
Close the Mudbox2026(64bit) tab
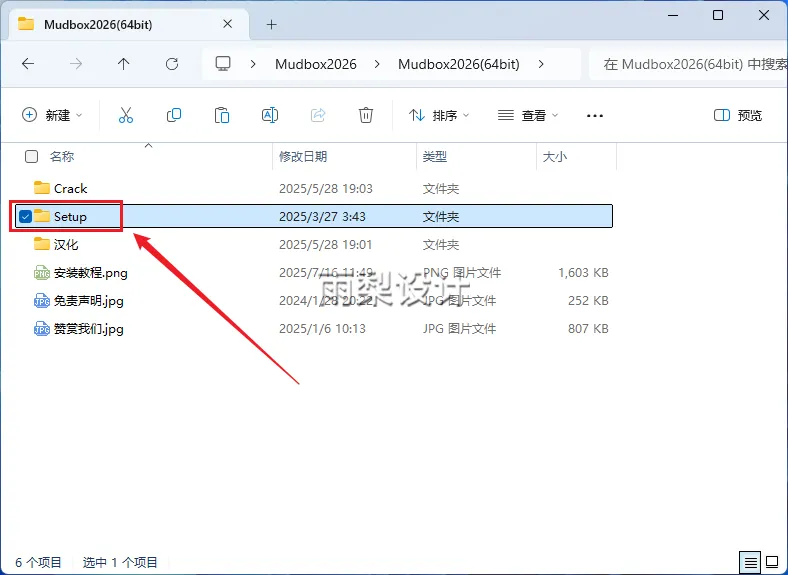(x=228, y=24)
